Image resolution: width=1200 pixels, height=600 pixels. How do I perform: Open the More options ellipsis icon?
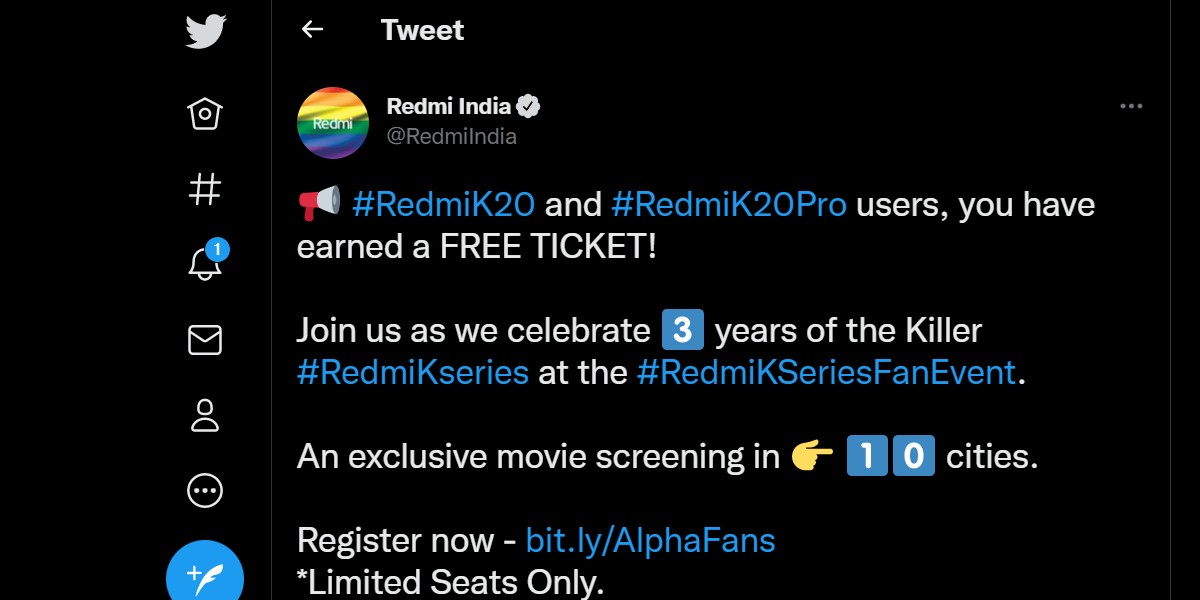[x=204, y=490]
